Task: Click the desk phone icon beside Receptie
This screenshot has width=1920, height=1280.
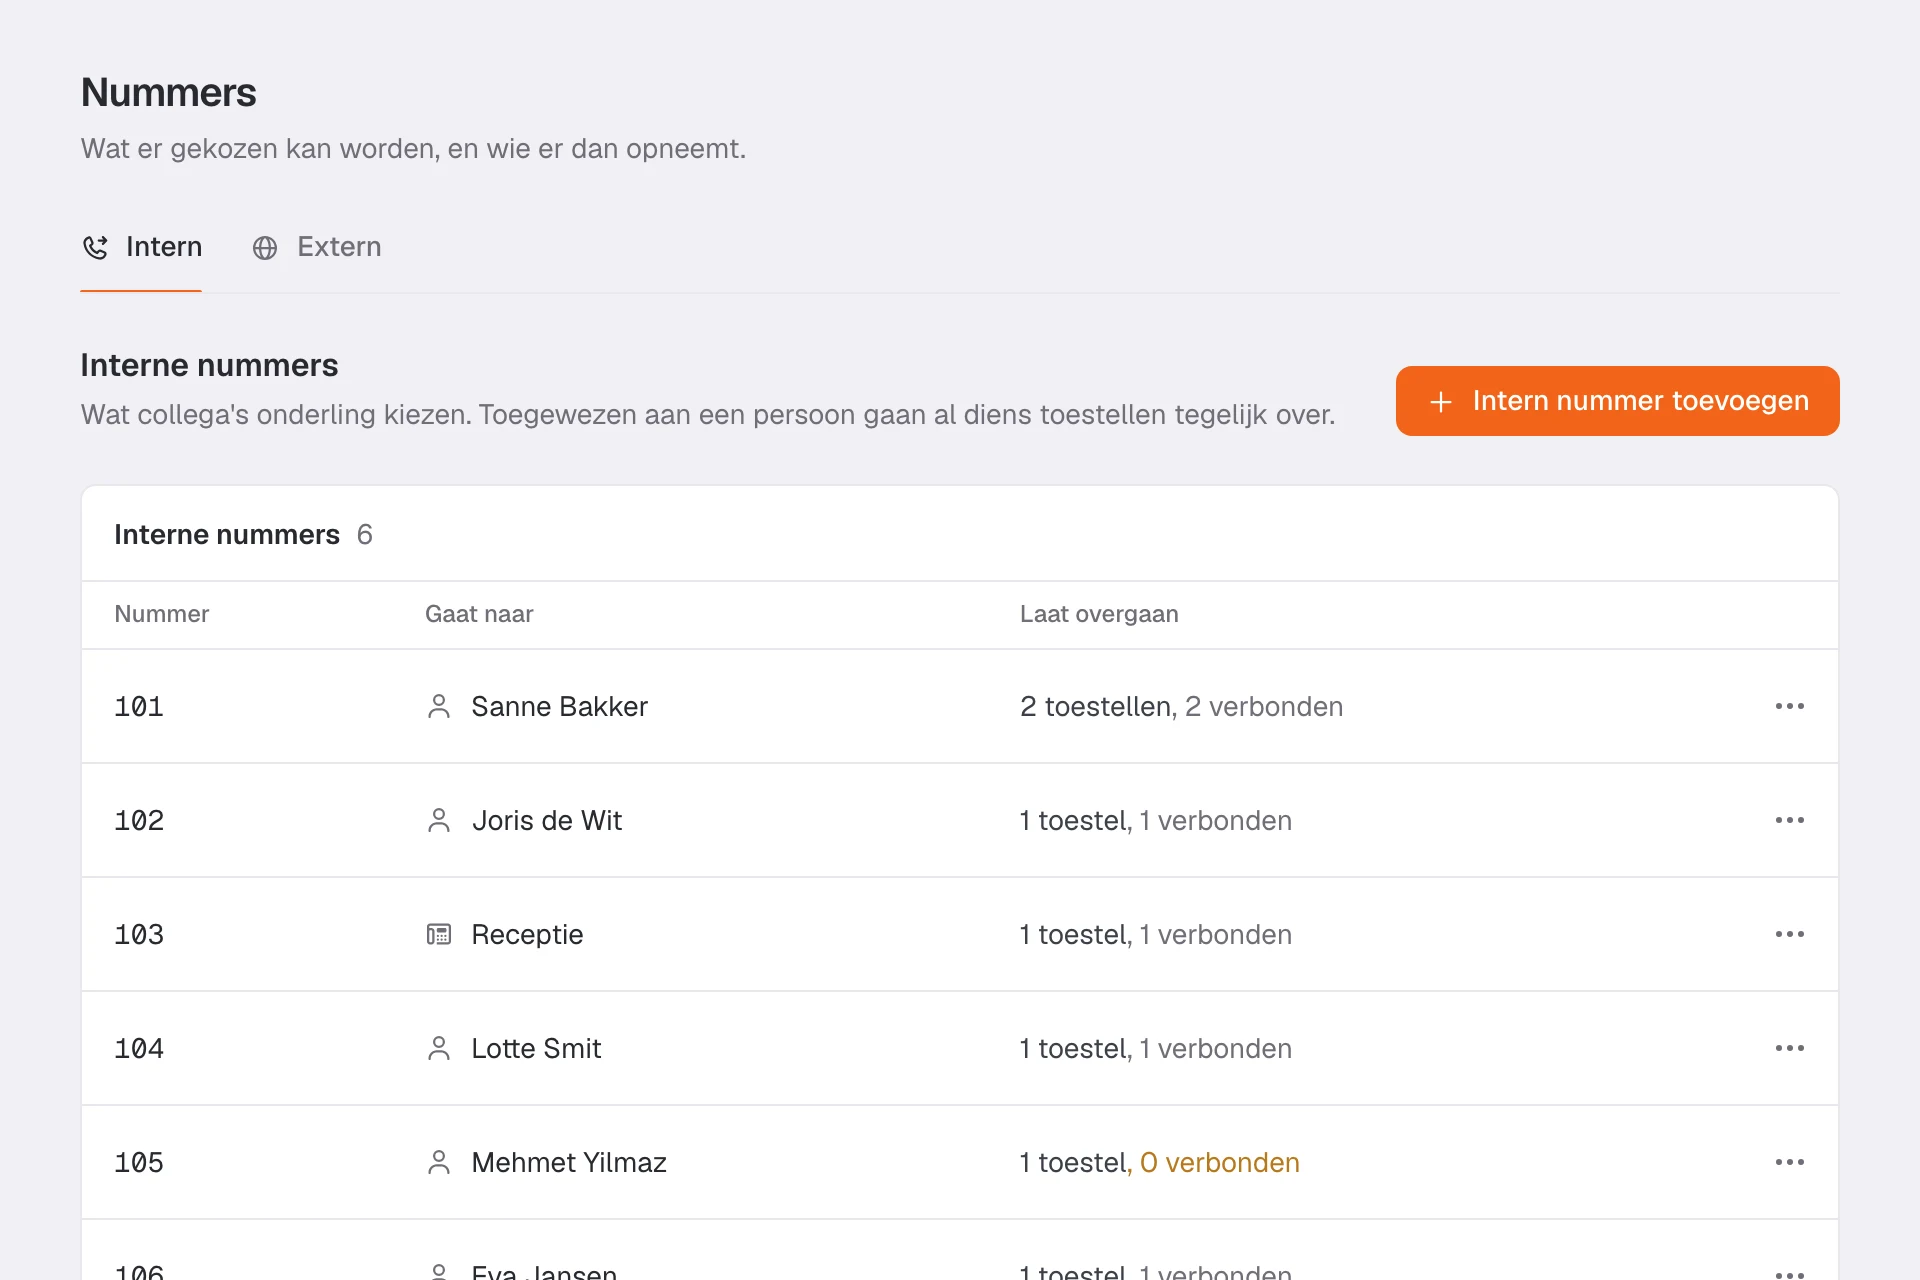Action: pos(438,935)
